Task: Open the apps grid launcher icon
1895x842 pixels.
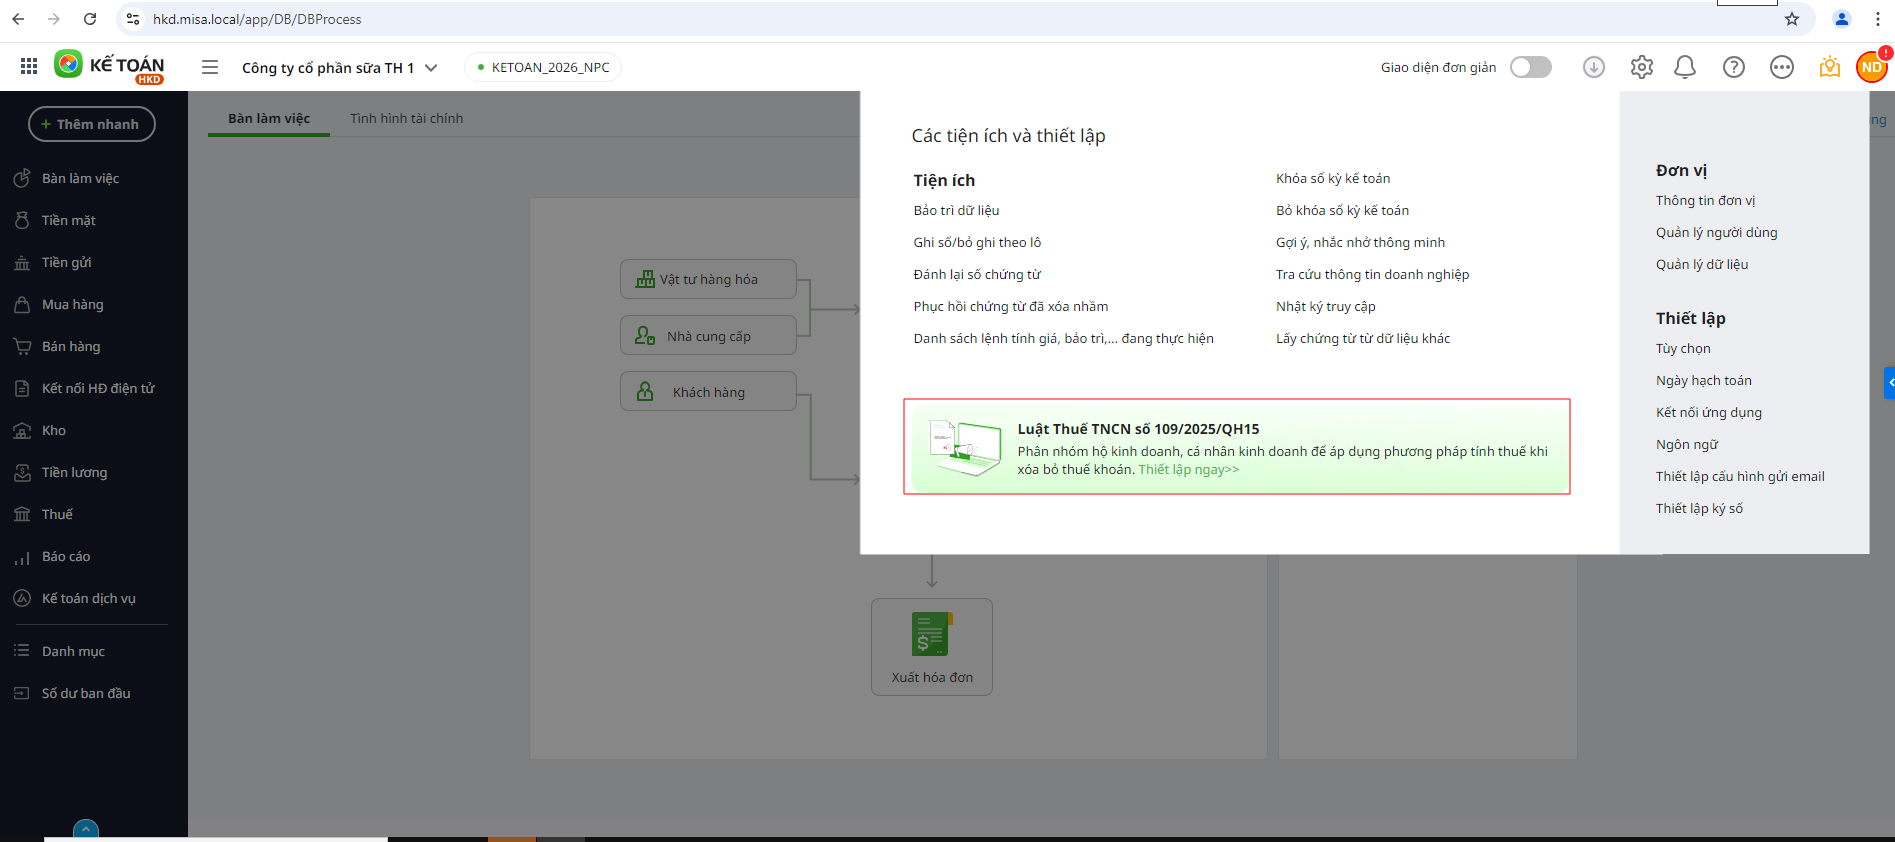Action: [x=29, y=66]
